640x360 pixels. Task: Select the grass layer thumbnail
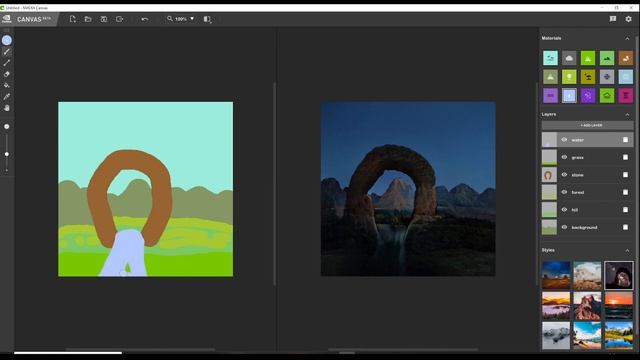point(549,157)
